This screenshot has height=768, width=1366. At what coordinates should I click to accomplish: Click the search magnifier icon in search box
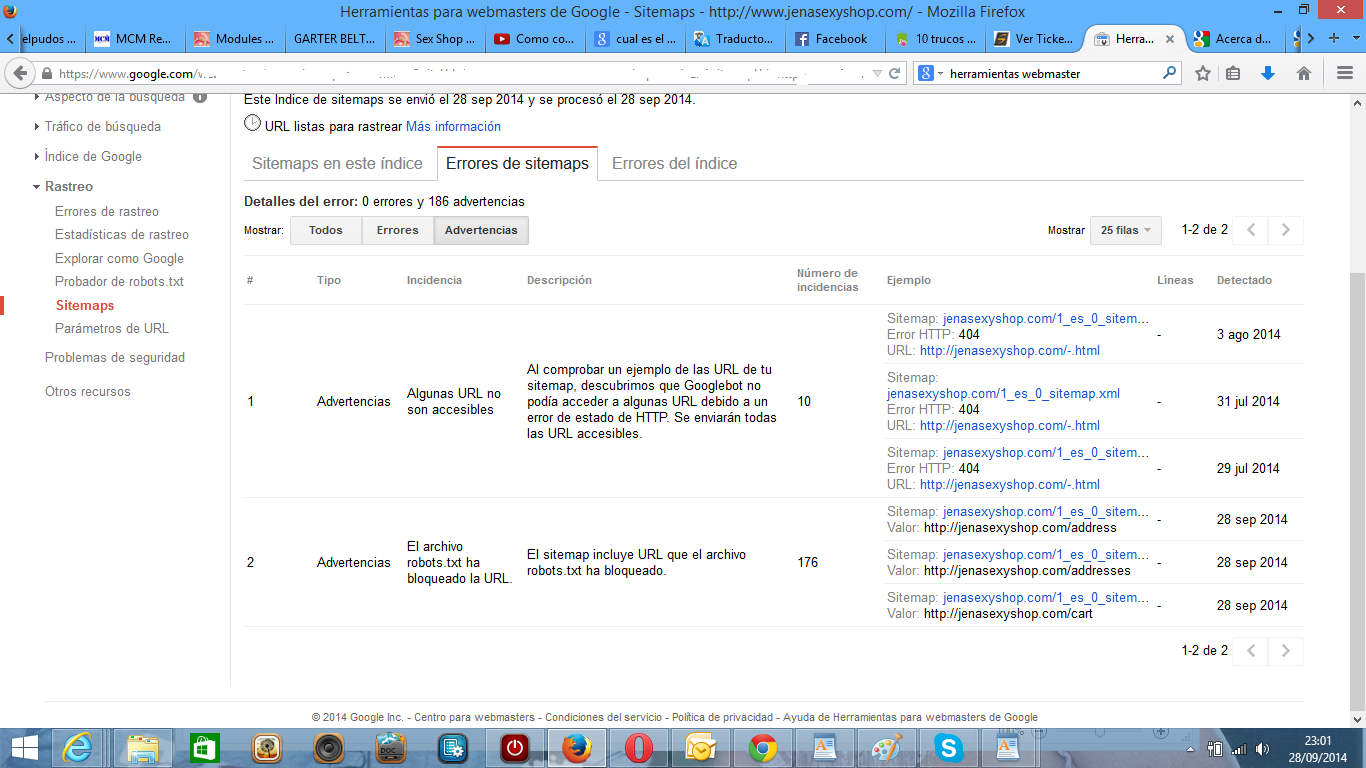(x=1169, y=73)
